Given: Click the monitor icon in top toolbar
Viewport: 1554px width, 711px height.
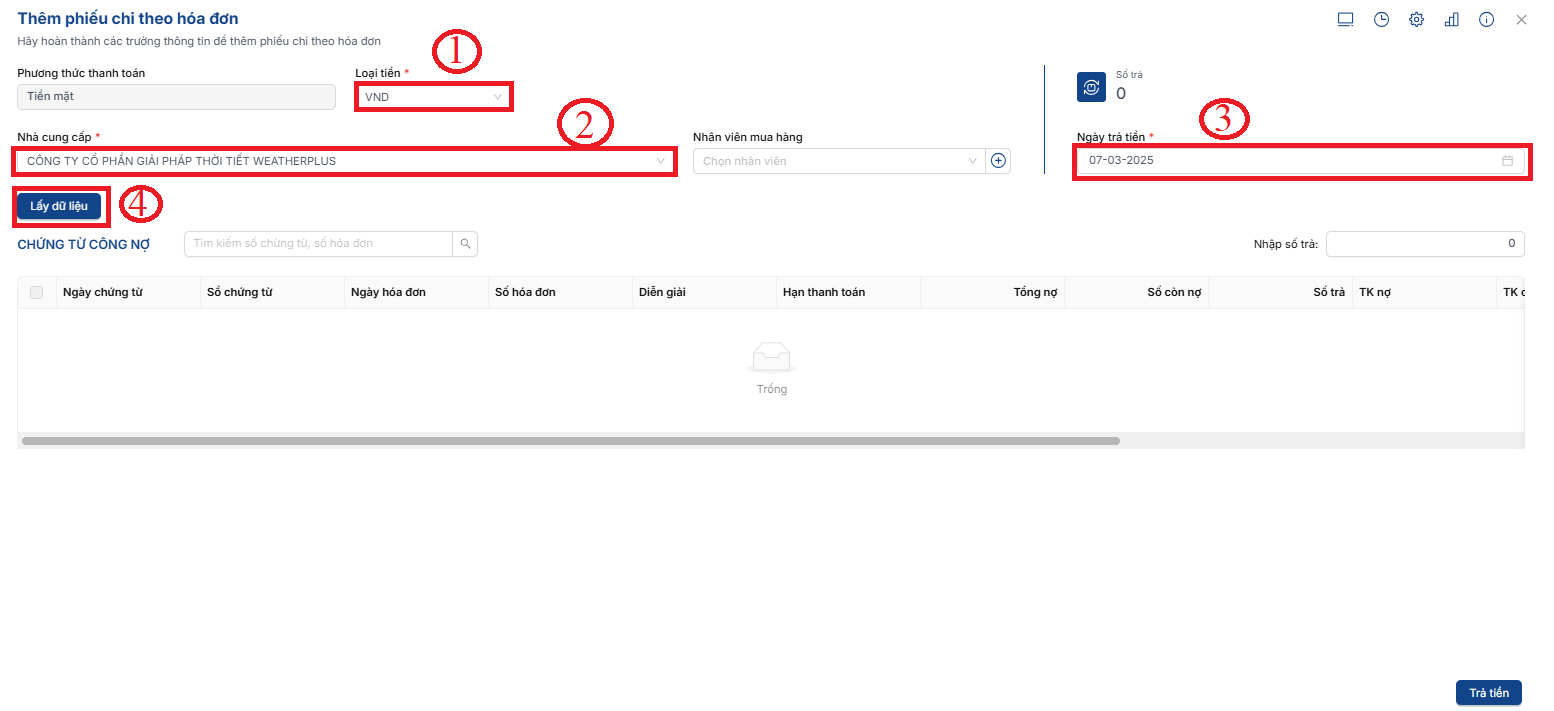Looking at the screenshot, I should (x=1345, y=20).
